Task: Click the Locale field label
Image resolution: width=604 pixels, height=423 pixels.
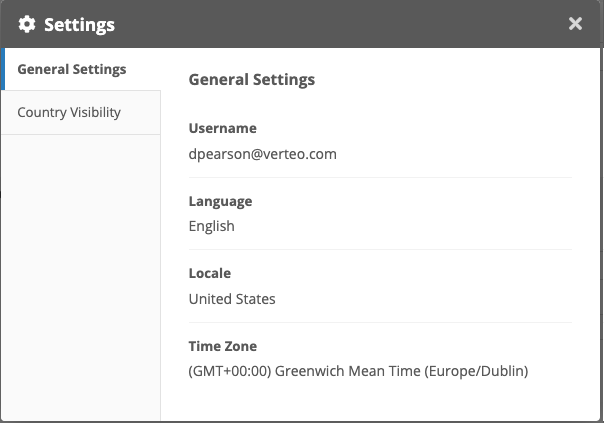Action: click(209, 273)
